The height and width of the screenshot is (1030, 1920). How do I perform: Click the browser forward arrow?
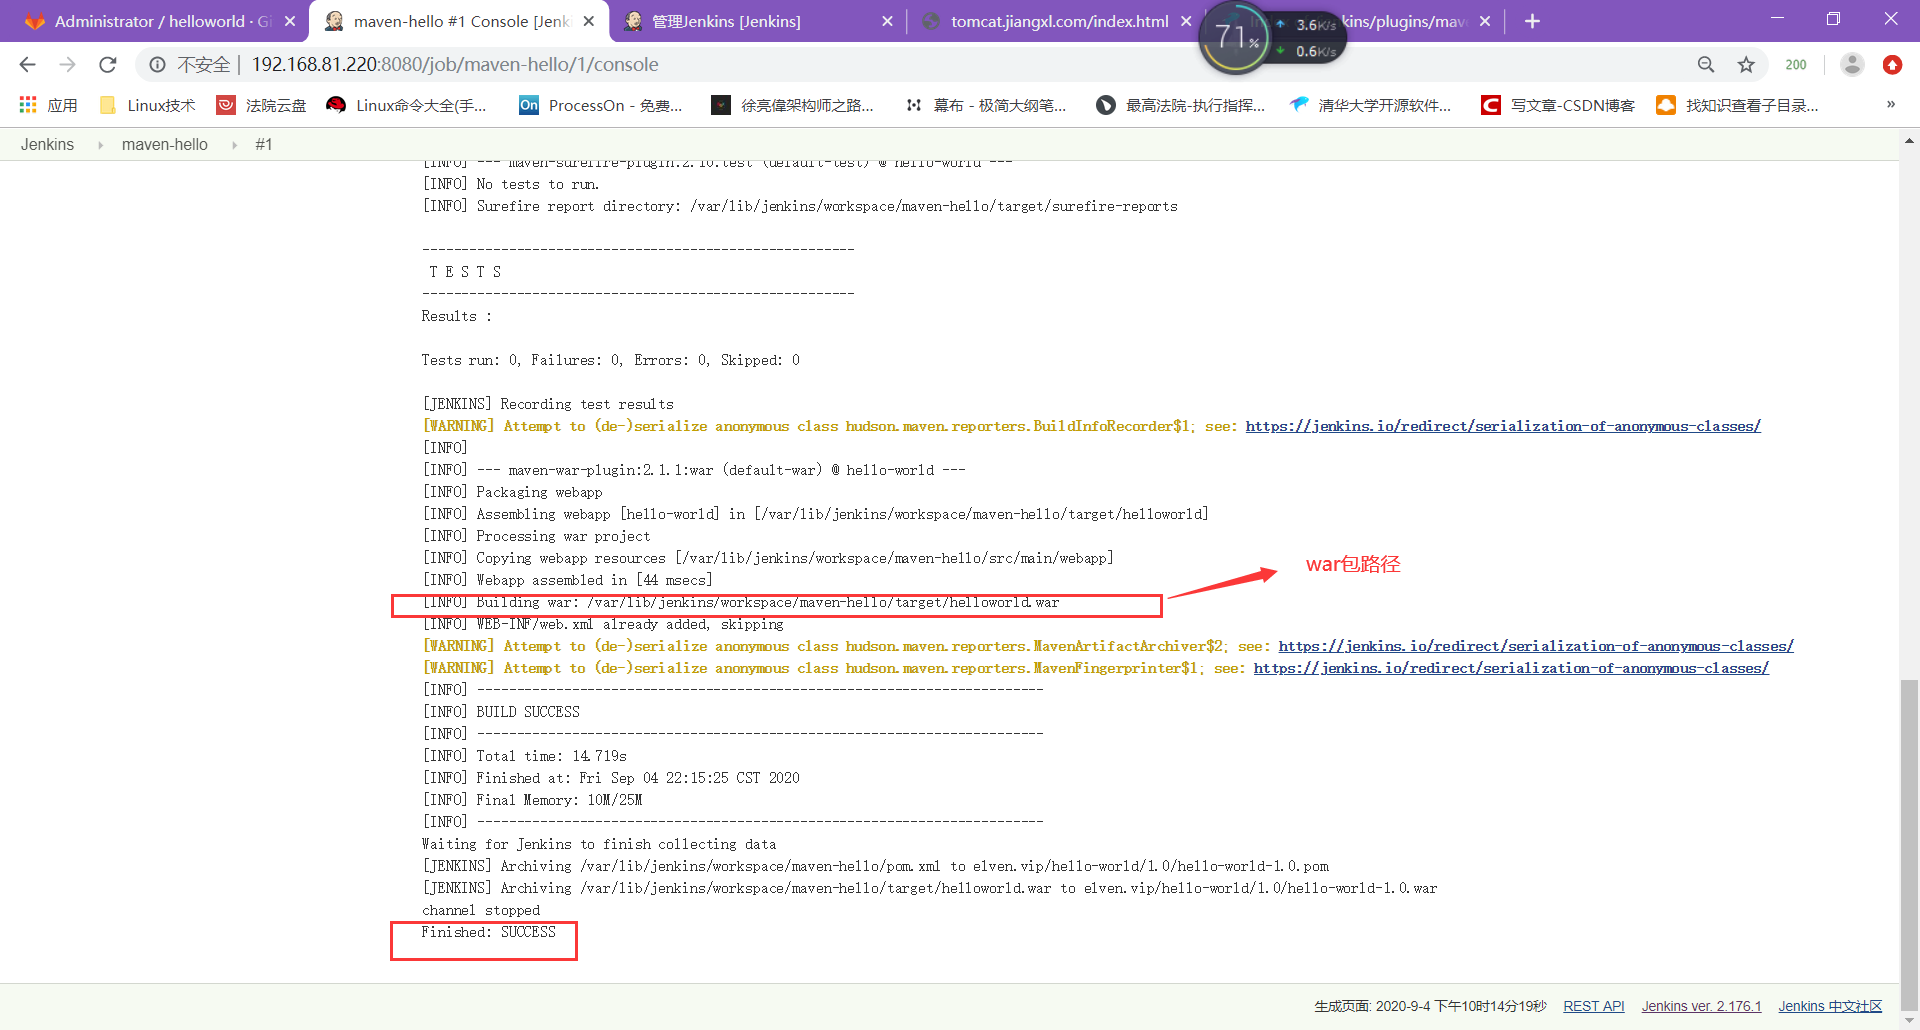(x=67, y=65)
